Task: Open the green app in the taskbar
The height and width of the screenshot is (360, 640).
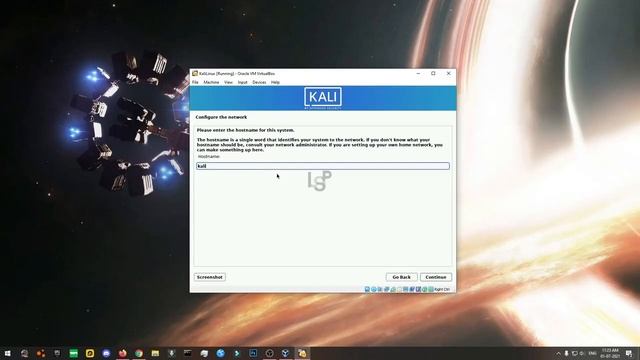Action: [x=73, y=353]
